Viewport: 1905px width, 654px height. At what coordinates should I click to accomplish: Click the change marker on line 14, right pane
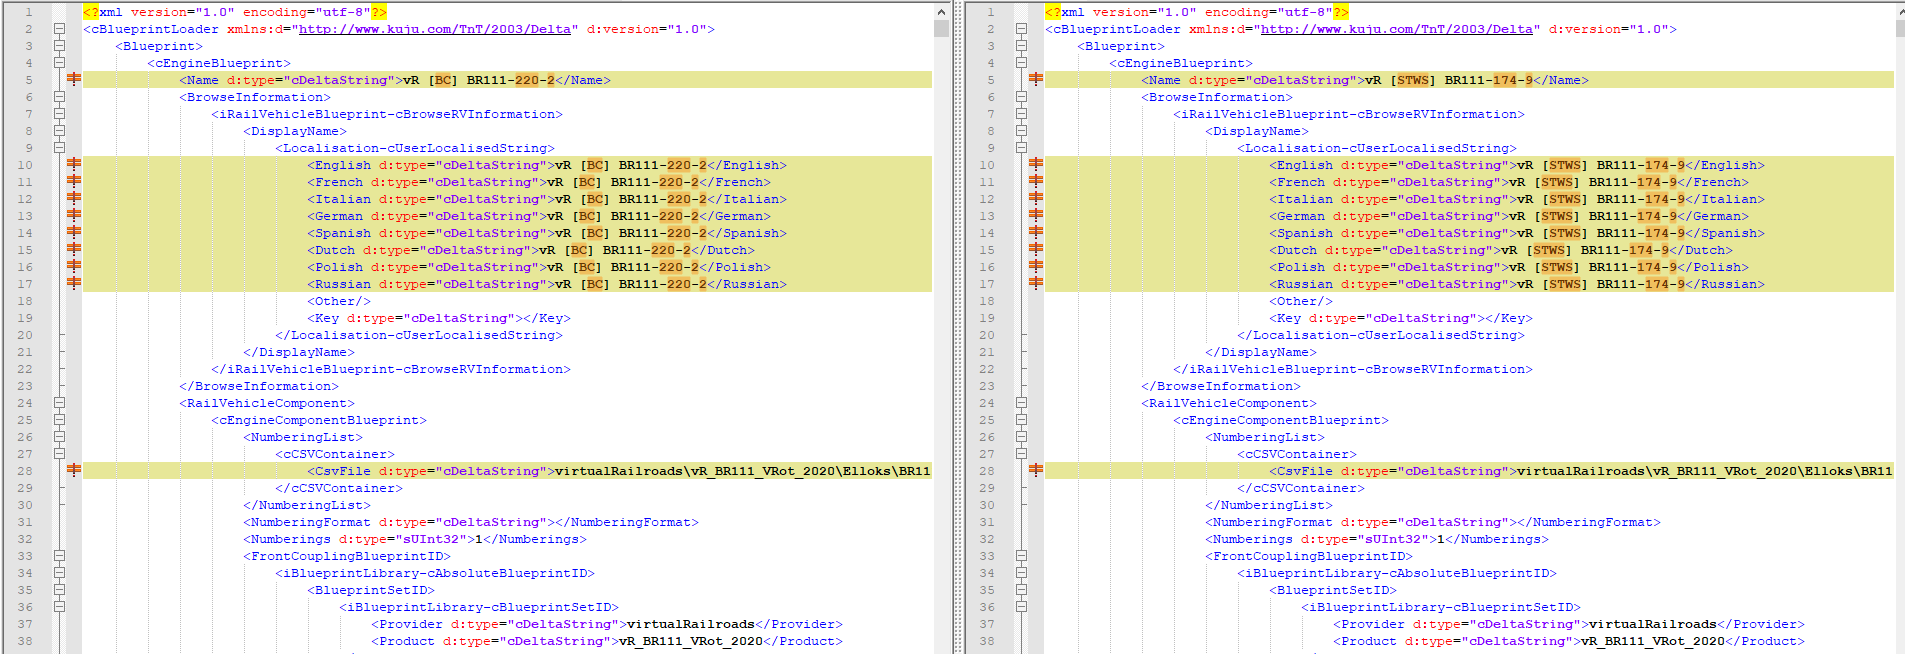click(x=1036, y=232)
